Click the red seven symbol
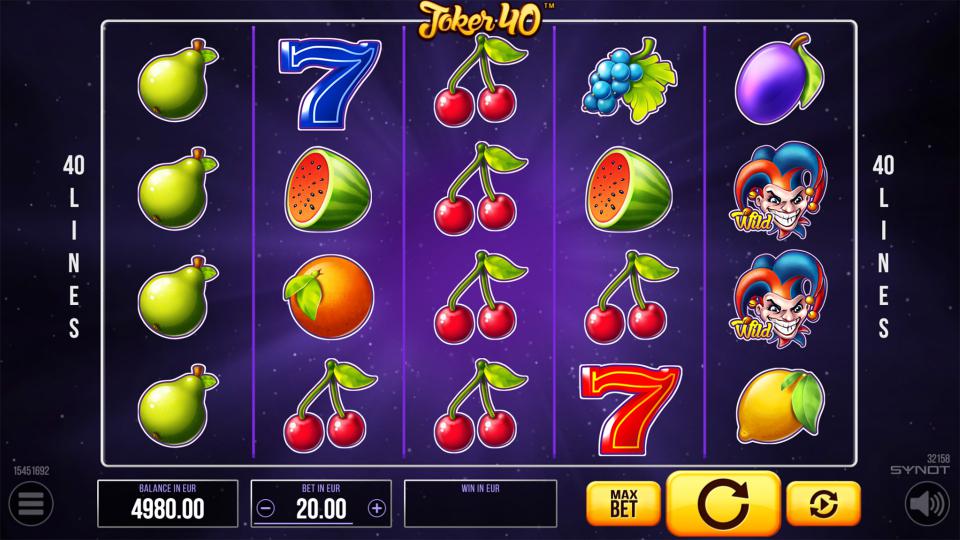 point(629,409)
